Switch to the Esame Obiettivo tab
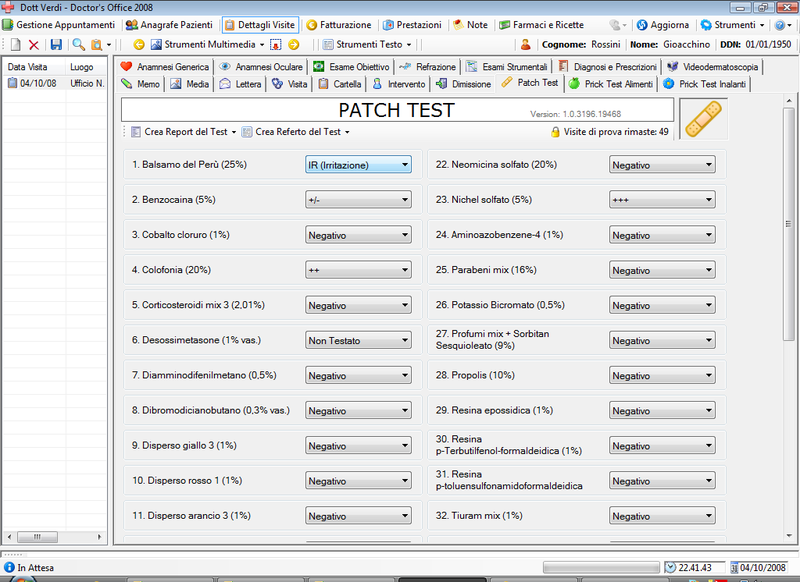Screen dimensions: 800x582 click(352, 67)
